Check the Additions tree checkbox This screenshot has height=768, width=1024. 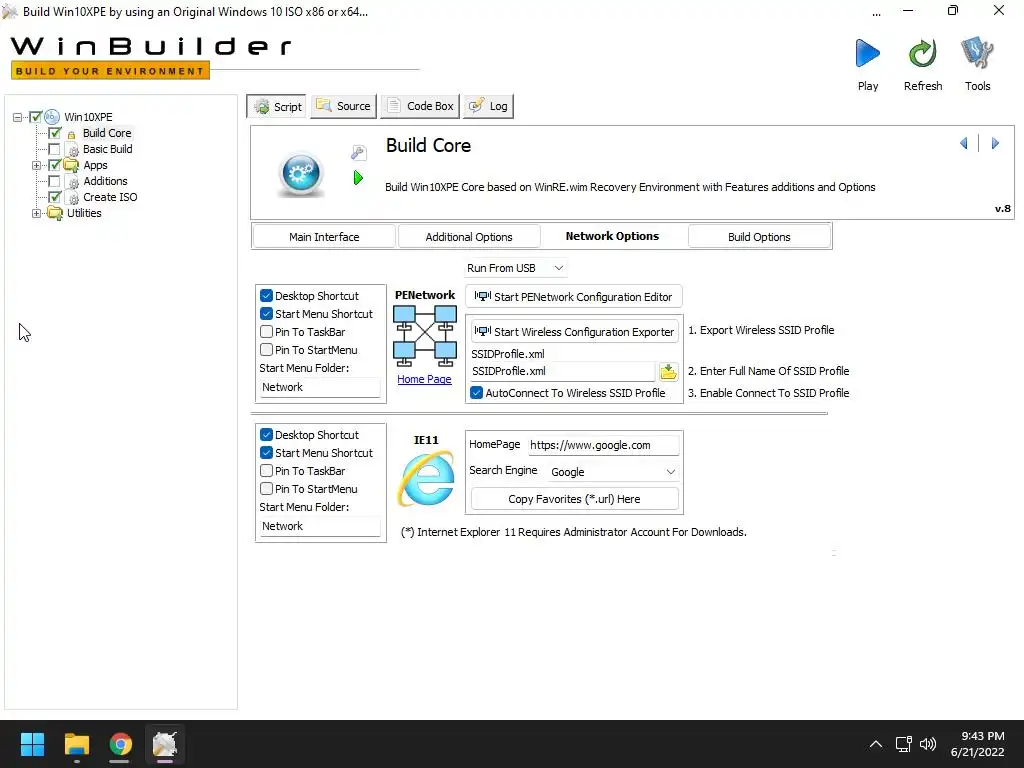tap(55, 181)
